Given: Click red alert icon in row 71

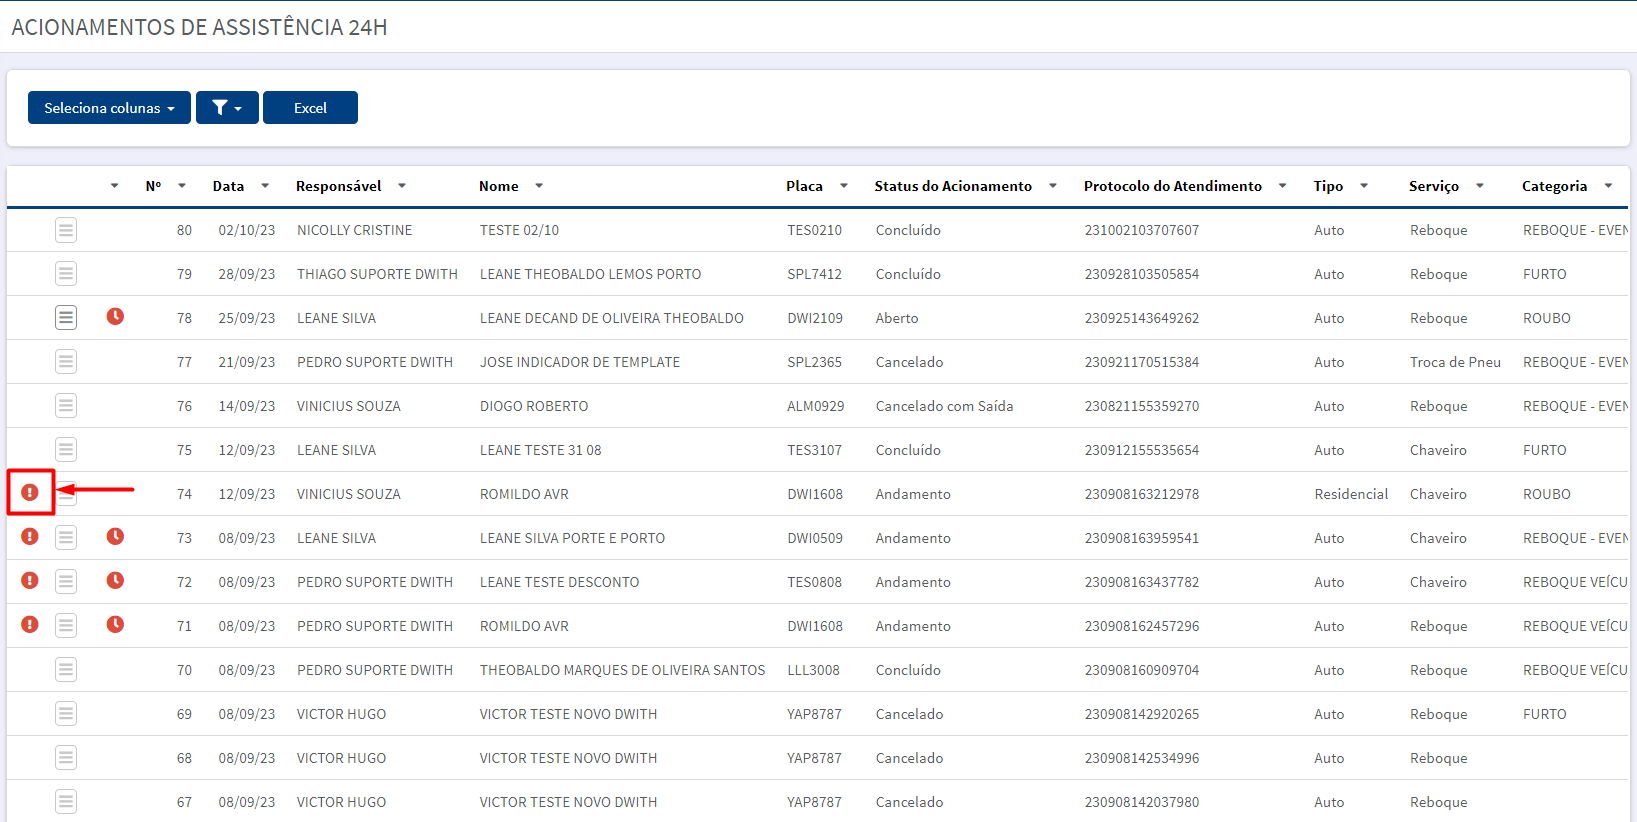Looking at the screenshot, I should [30, 625].
